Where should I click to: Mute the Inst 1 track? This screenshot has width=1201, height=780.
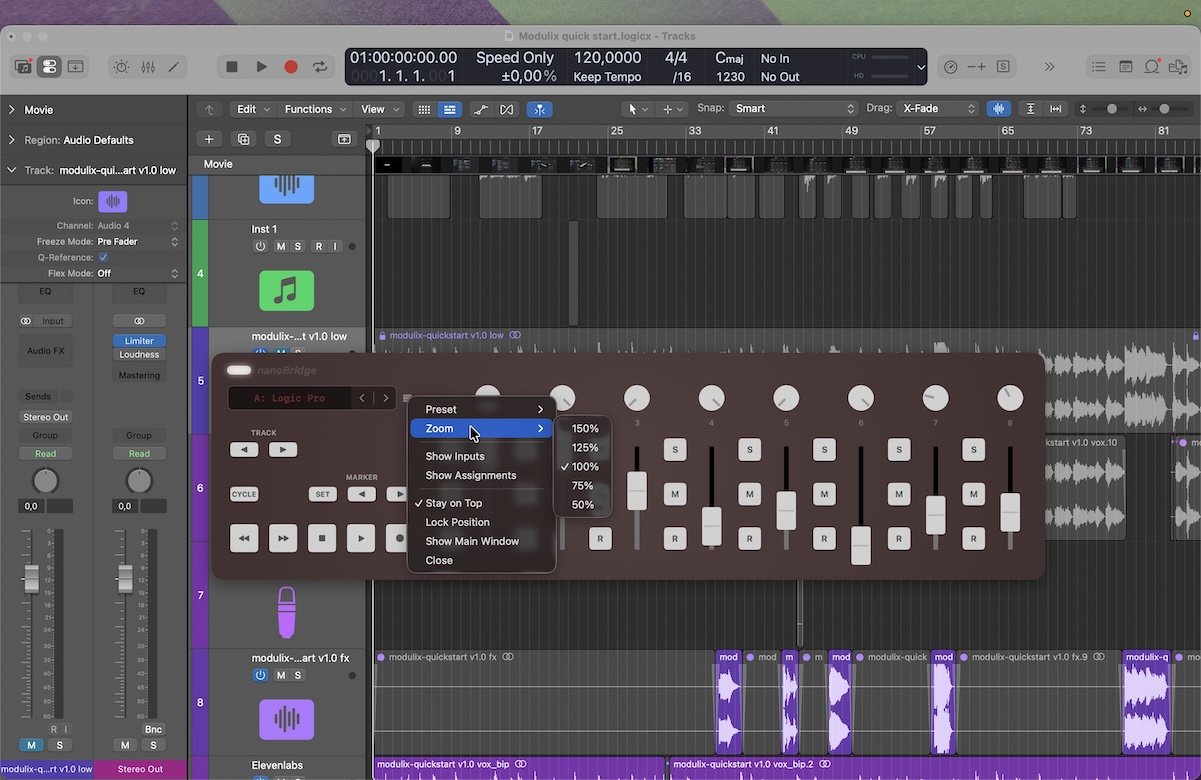(x=281, y=246)
